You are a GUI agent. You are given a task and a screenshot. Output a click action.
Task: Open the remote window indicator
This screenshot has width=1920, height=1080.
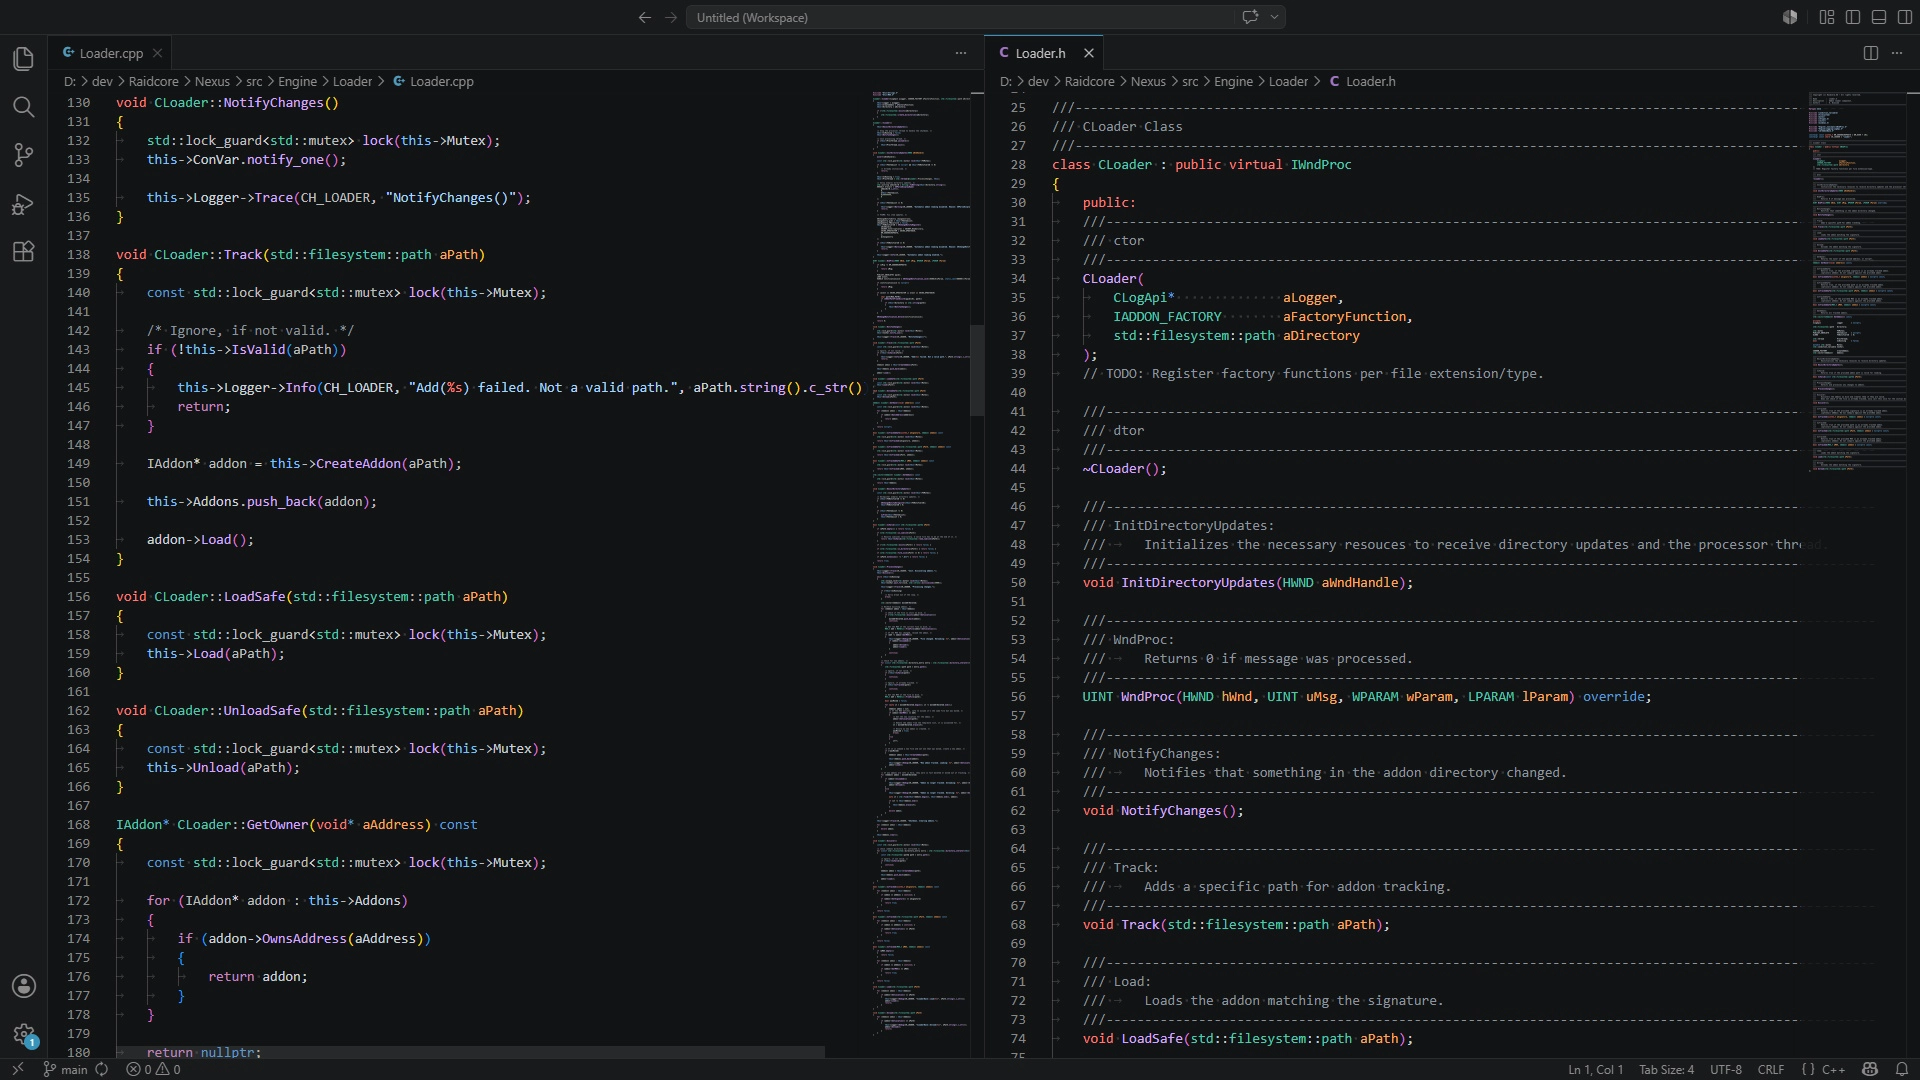point(17,1069)
